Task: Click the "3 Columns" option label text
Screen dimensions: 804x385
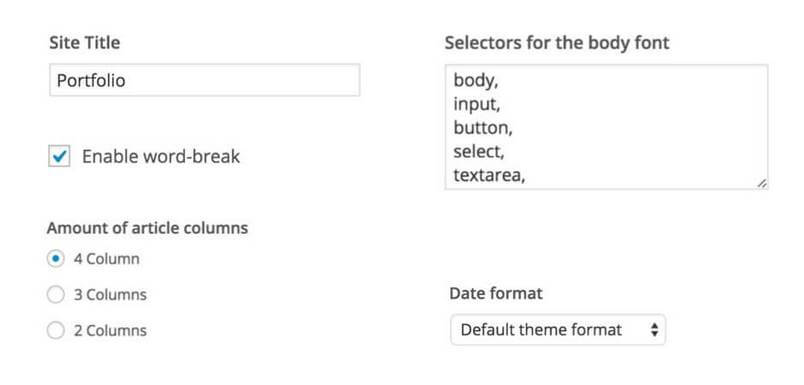Action: 110,295
